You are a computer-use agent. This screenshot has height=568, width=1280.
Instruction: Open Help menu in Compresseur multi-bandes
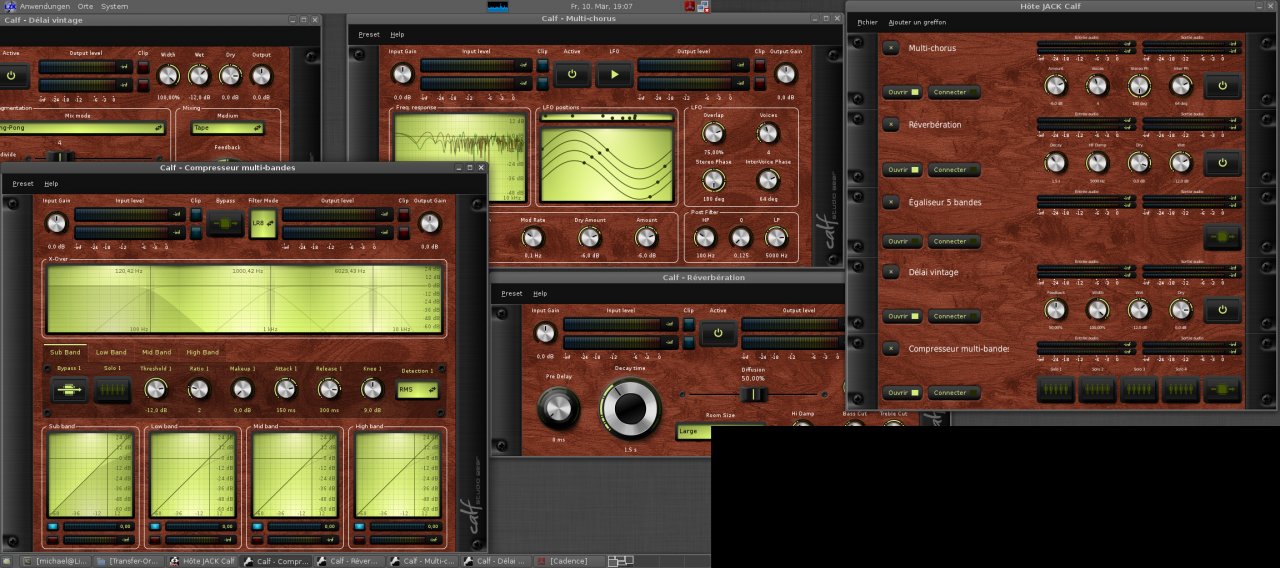pyautogui.click(x=51, y=183)
